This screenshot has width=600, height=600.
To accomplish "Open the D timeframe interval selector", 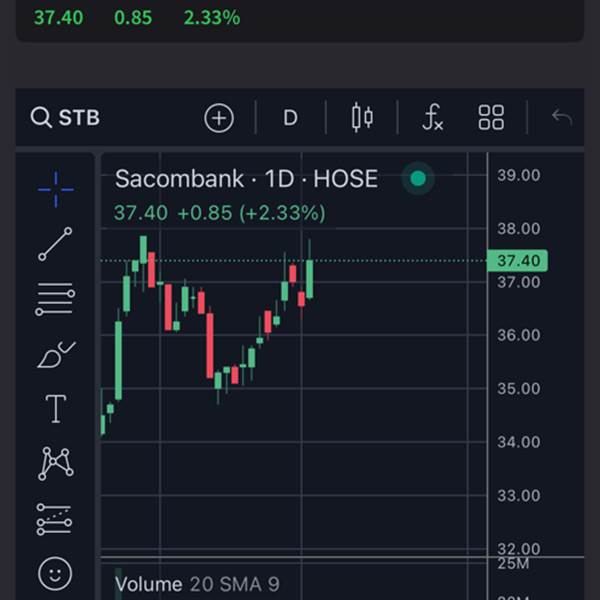I will (x=290, y=118).
